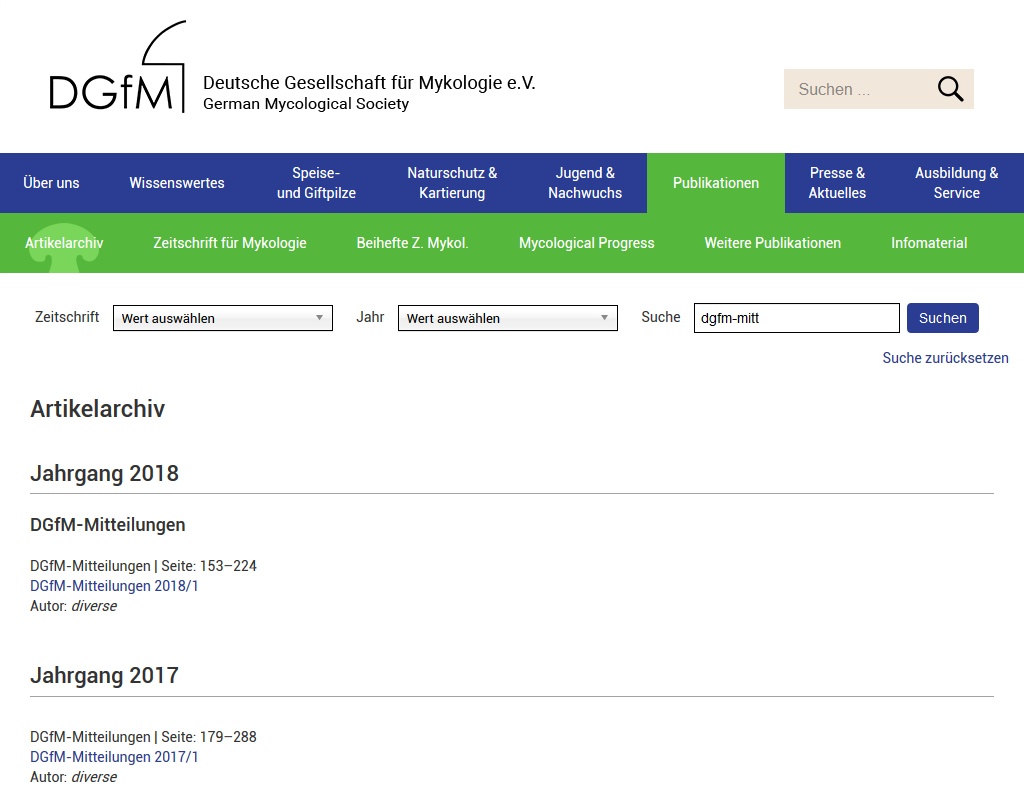Open the Naturschutz & Kartierung menu
This screenshot has height=798, width=1024.
point(452,183)
